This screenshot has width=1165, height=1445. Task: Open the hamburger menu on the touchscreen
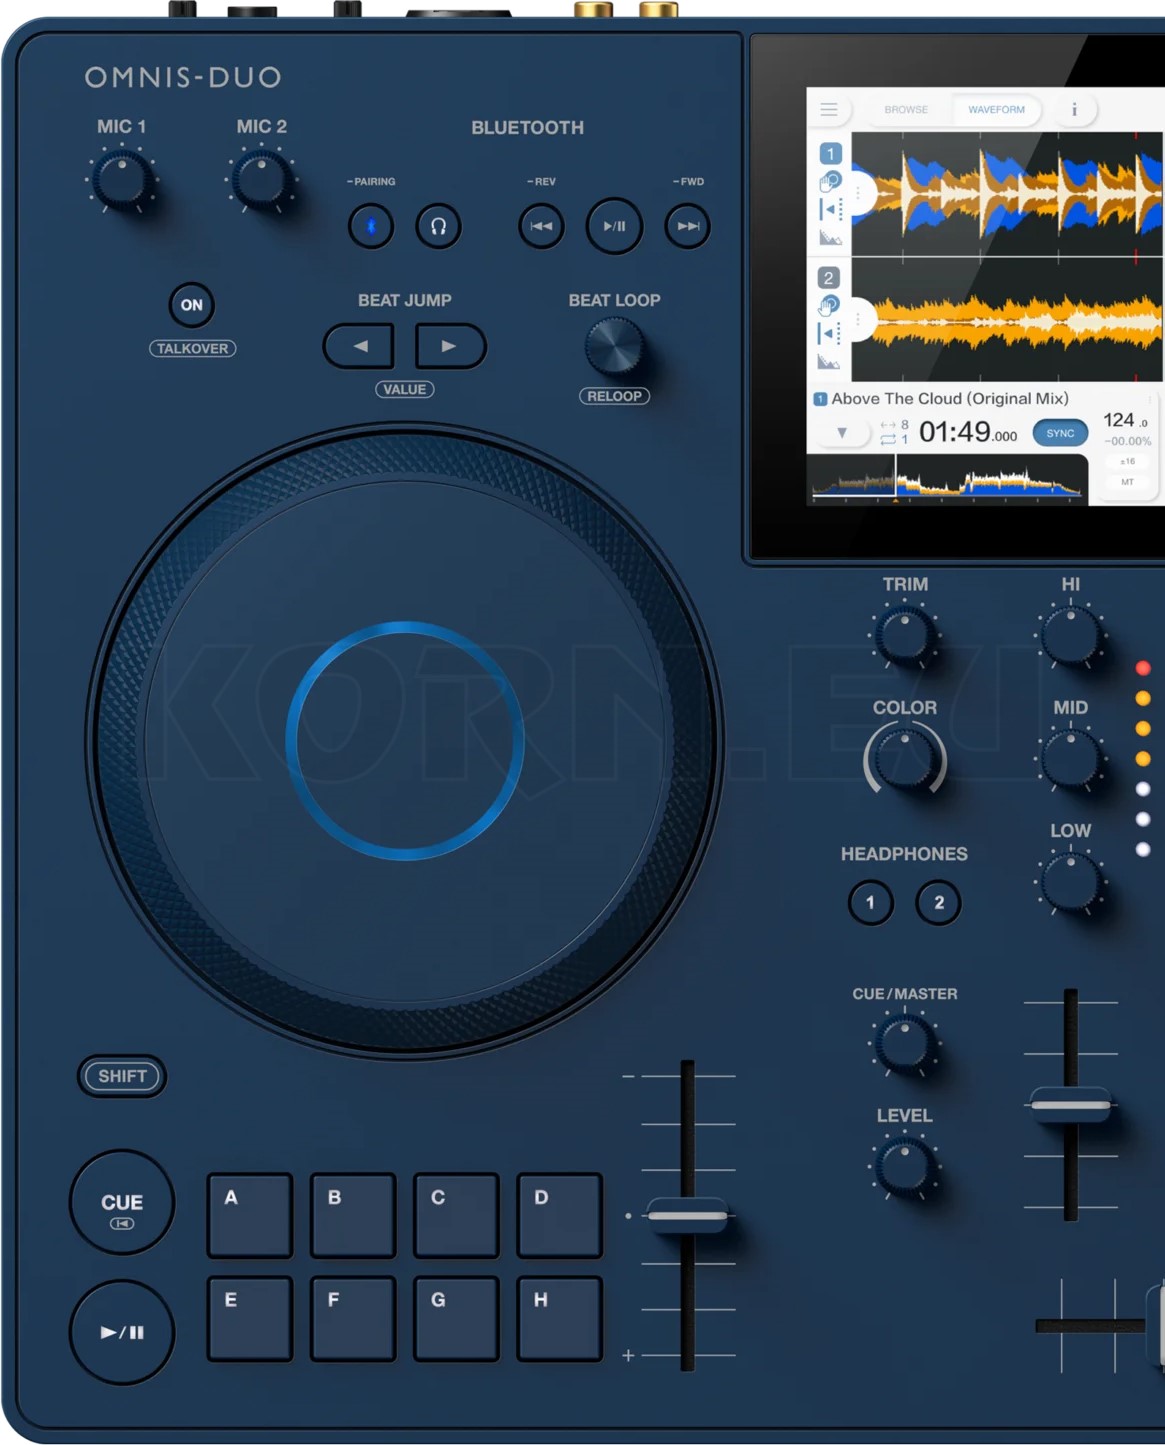click(828, 110)
